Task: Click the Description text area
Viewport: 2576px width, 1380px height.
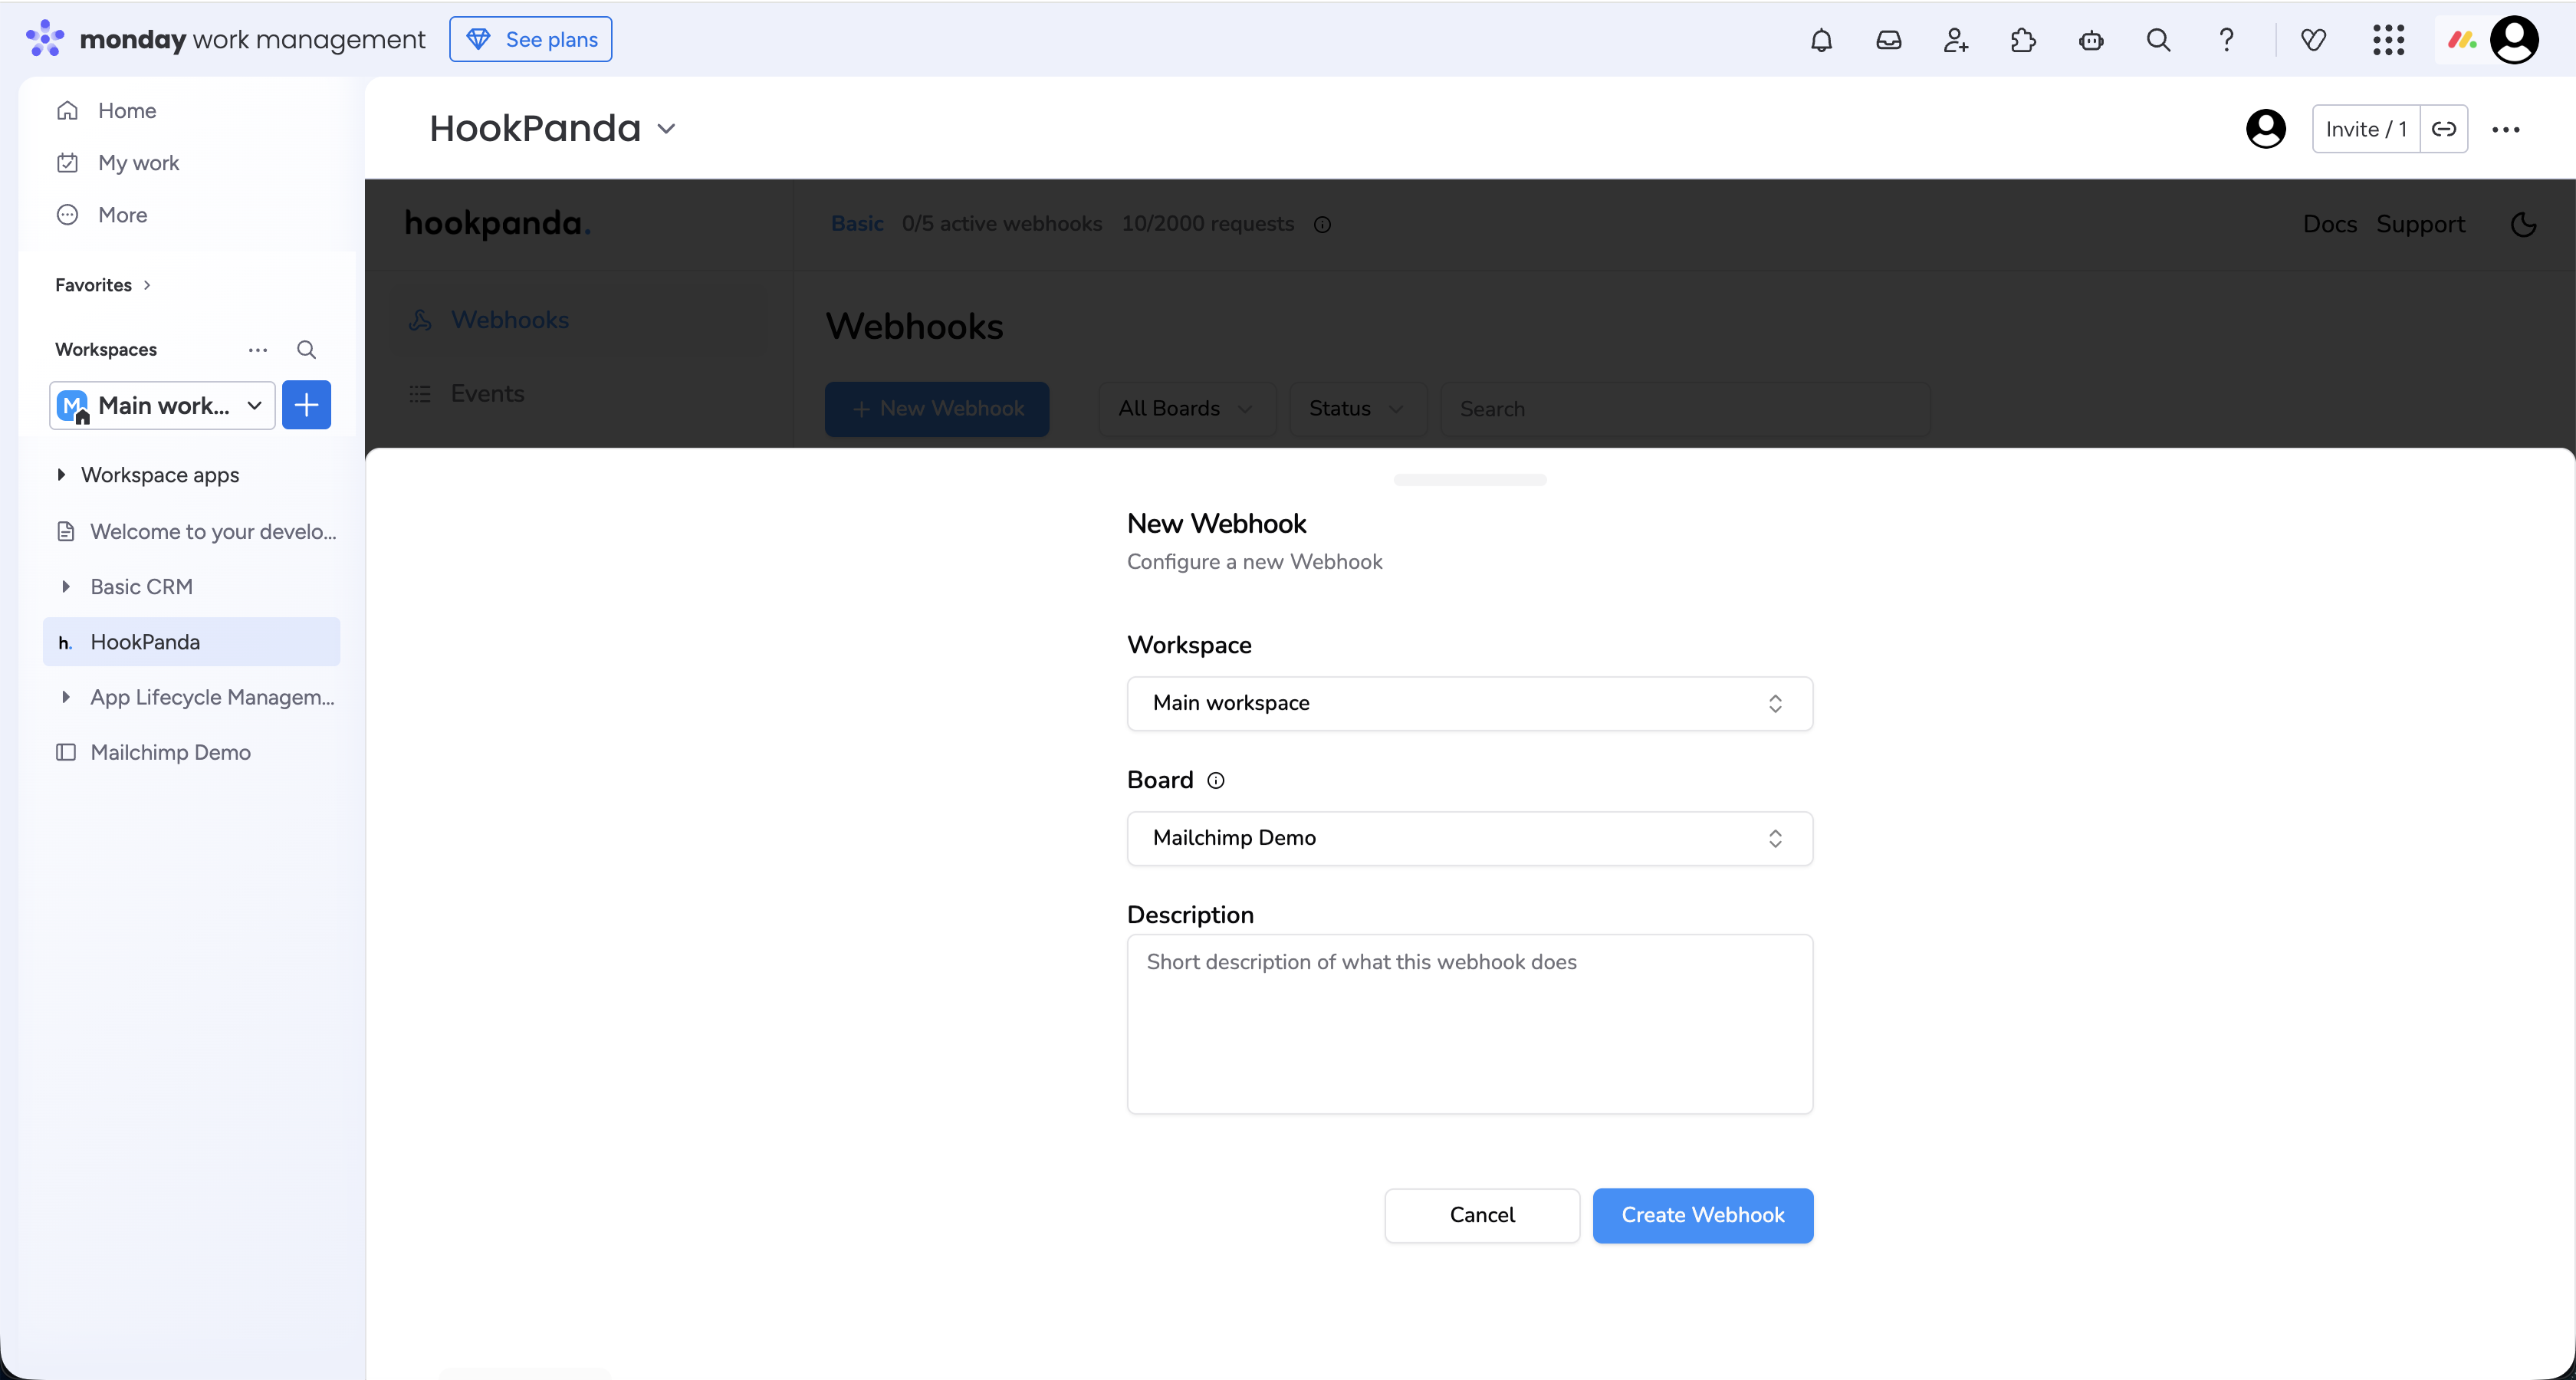Action: coord(1469,1023)
